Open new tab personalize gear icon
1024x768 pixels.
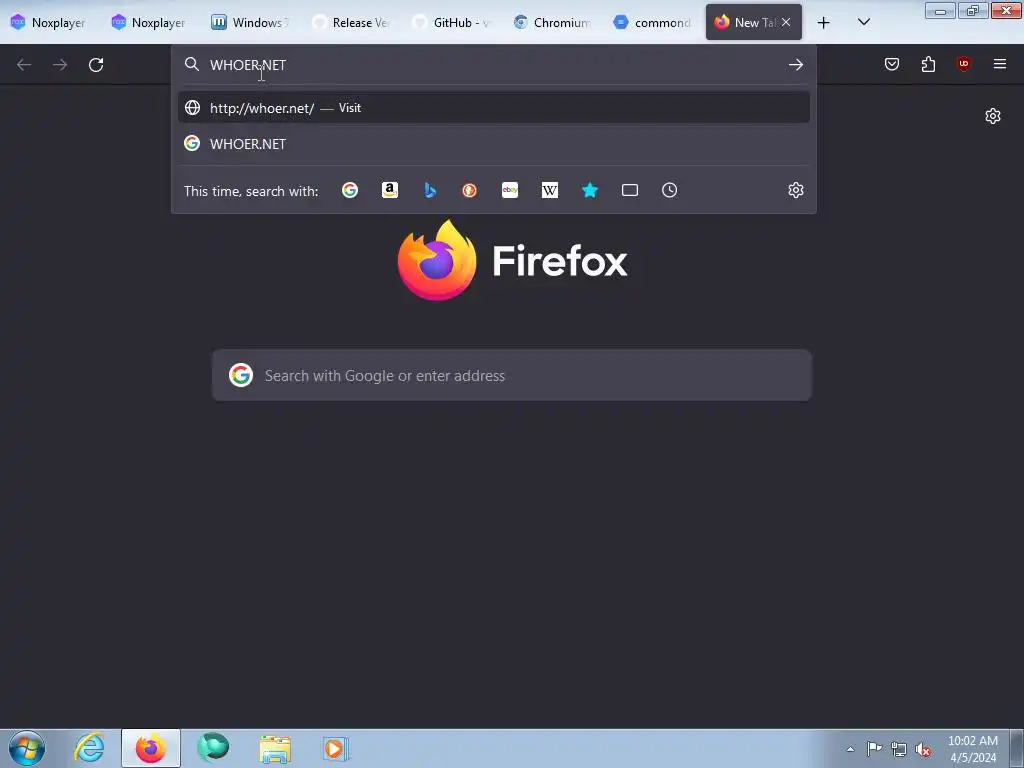coord(993,116)
